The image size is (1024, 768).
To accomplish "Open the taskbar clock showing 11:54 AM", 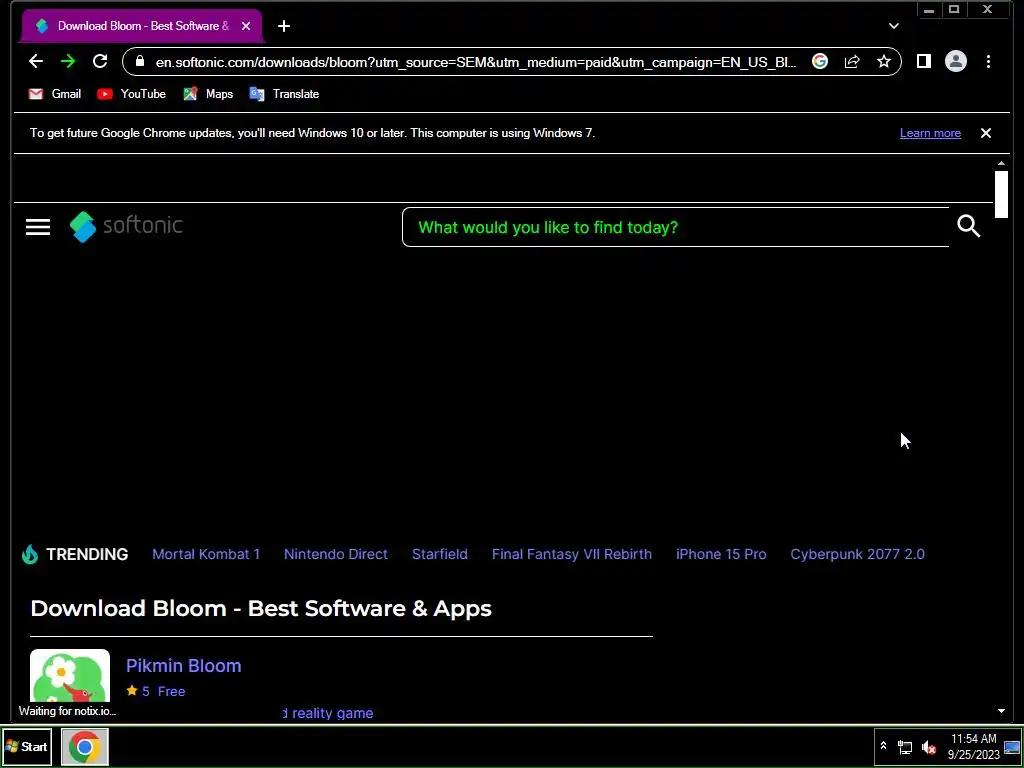I will pos(973,746).
